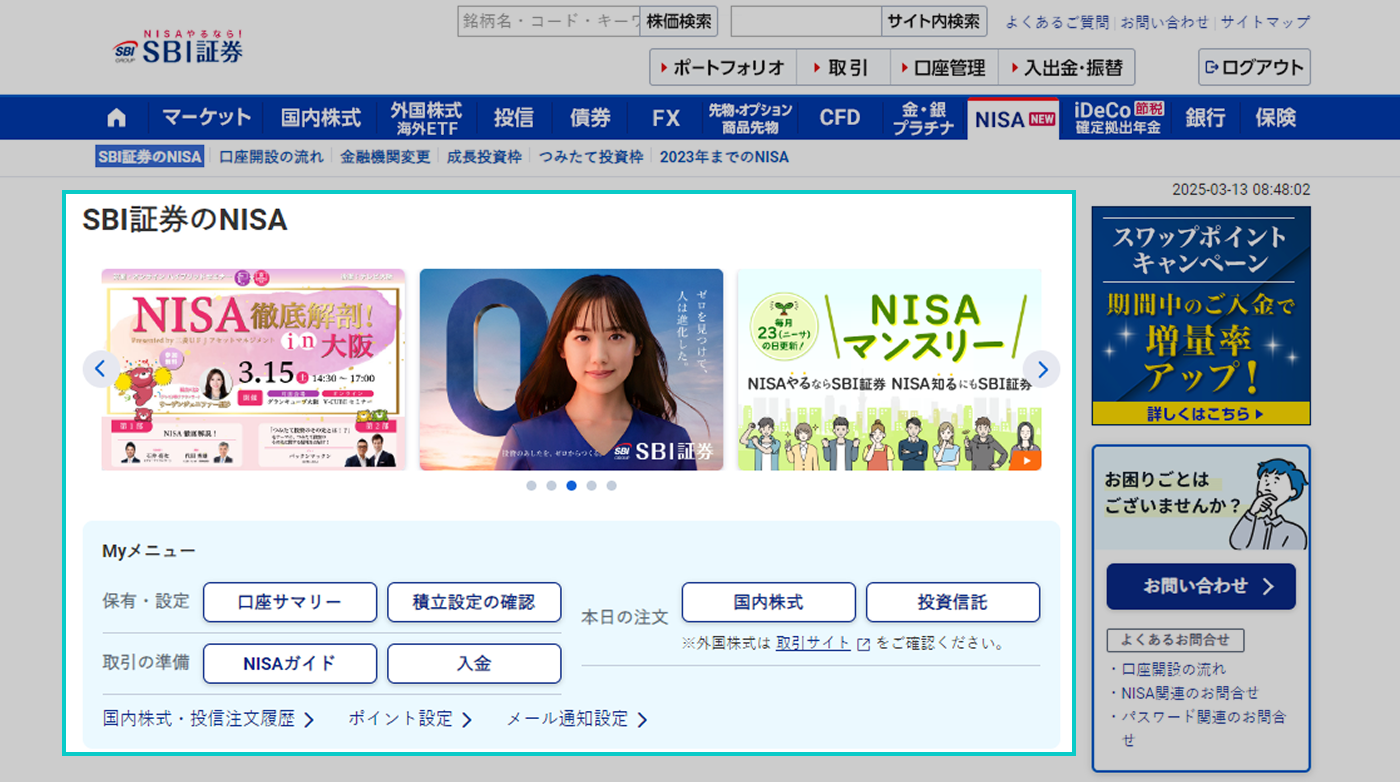
Task: Open sidebar 口座開設の流れ FAQ link
Action: [1173, 669]
